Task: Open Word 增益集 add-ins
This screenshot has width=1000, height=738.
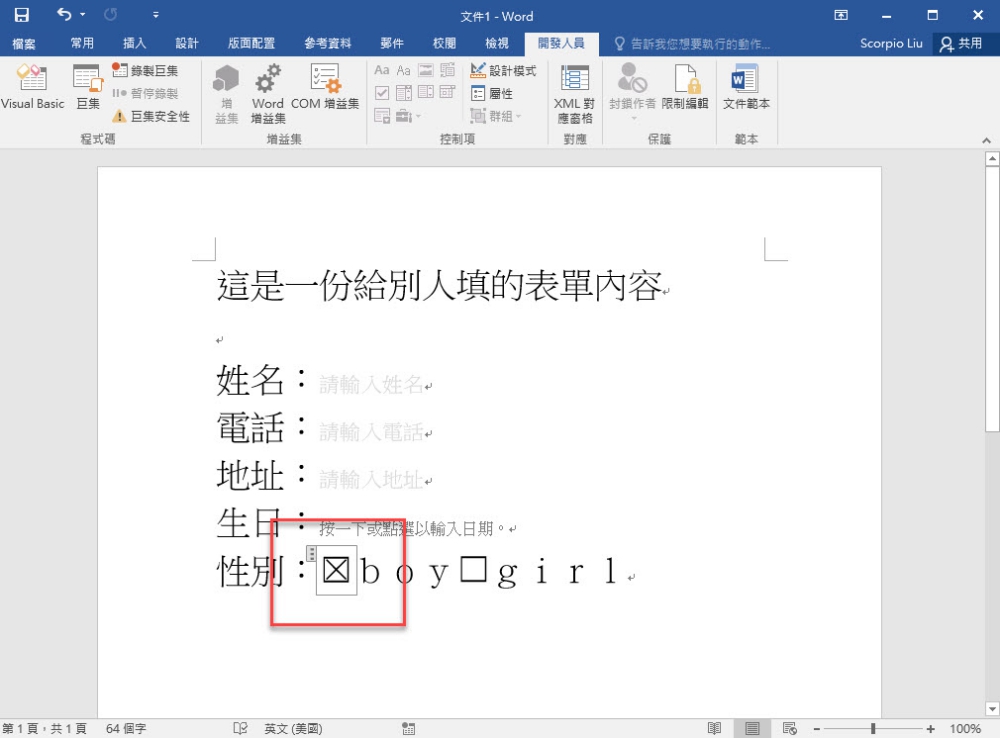Action: coord(268,94)
